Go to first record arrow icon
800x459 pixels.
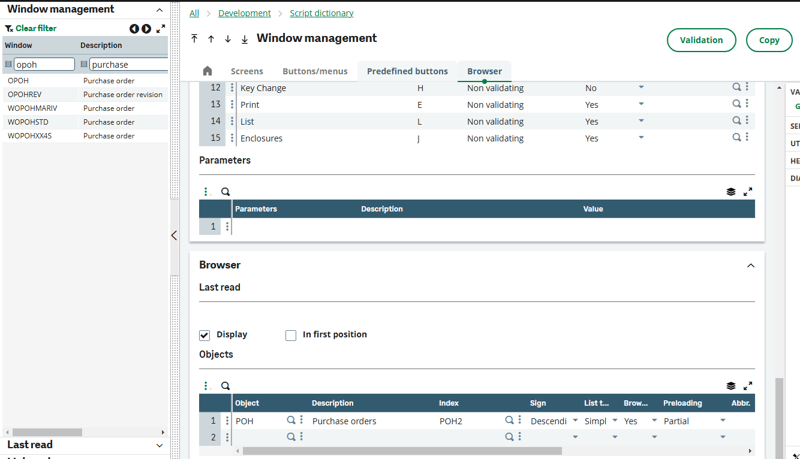click(x=194, y=39)
